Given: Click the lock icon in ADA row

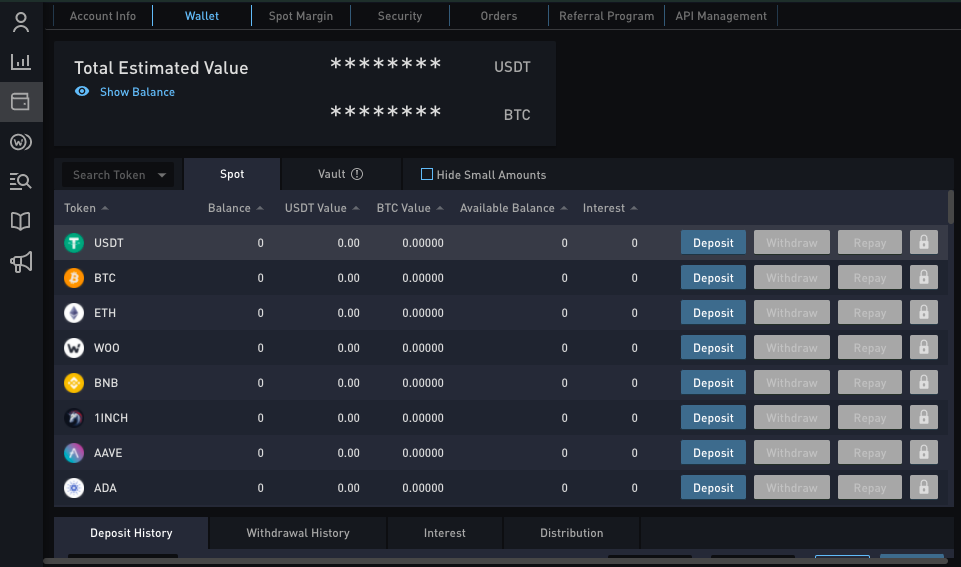Looking at the screenshot, I should click(924, 487).
